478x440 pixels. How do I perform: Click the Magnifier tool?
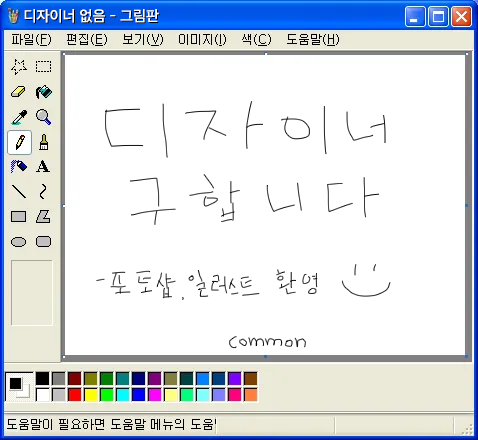pos(44,117)
